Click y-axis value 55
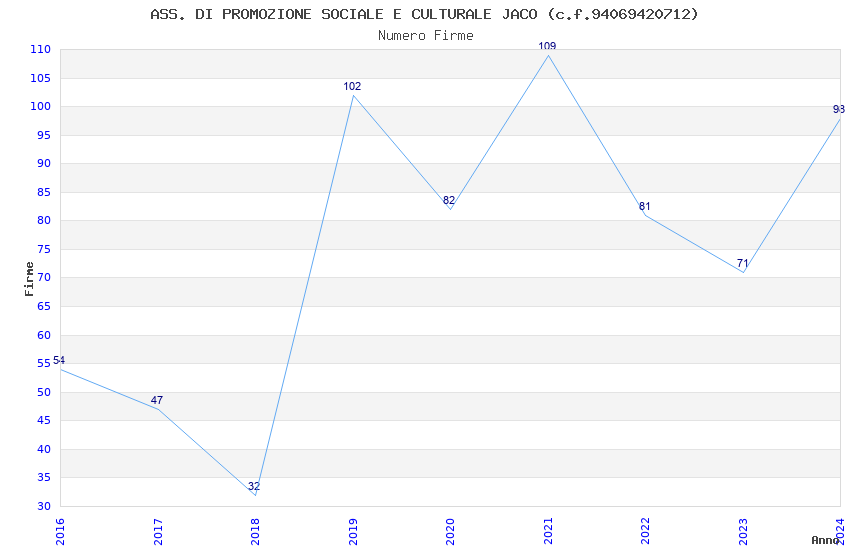The image size is (850, 550). (x=43, y=364)
